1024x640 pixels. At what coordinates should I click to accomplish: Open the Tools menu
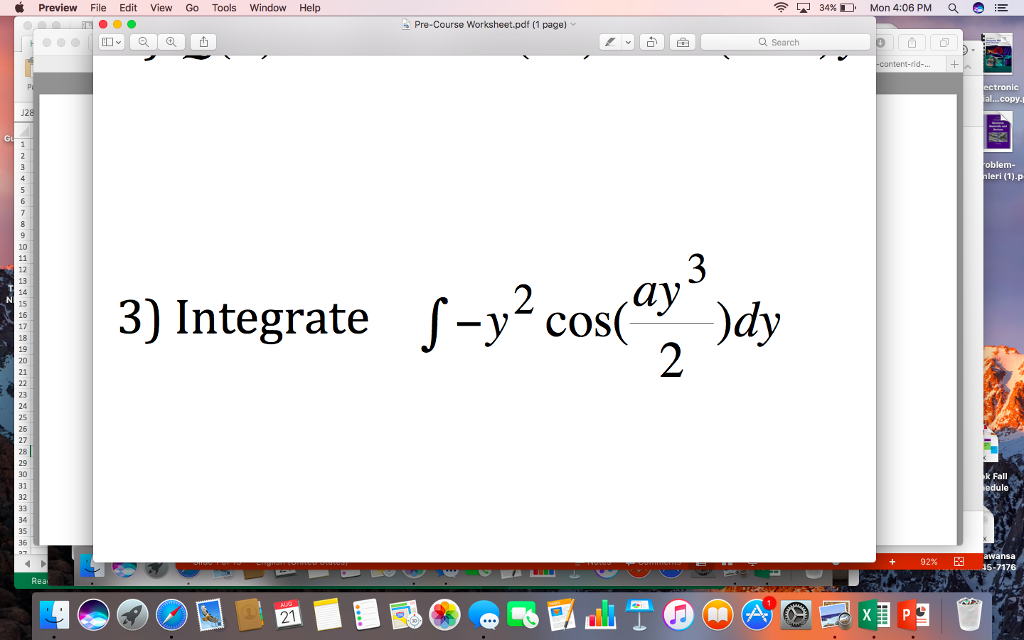point(223,7)
